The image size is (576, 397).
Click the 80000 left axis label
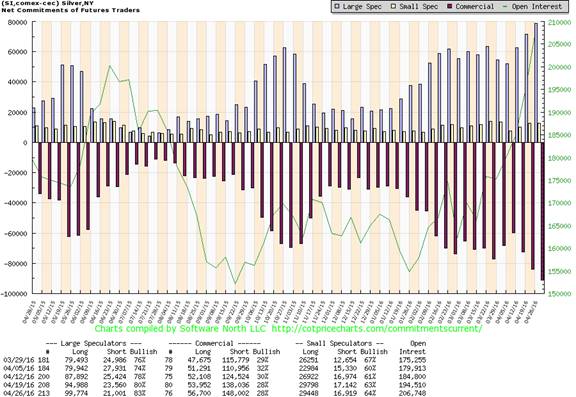(18, 23)
